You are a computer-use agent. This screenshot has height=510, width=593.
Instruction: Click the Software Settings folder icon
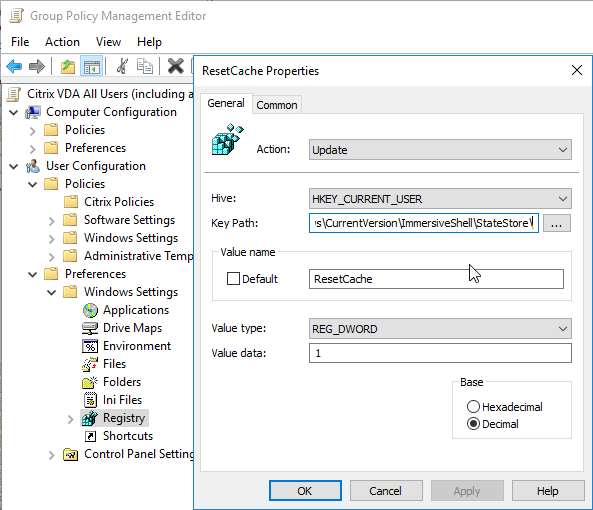pos(70,220)
